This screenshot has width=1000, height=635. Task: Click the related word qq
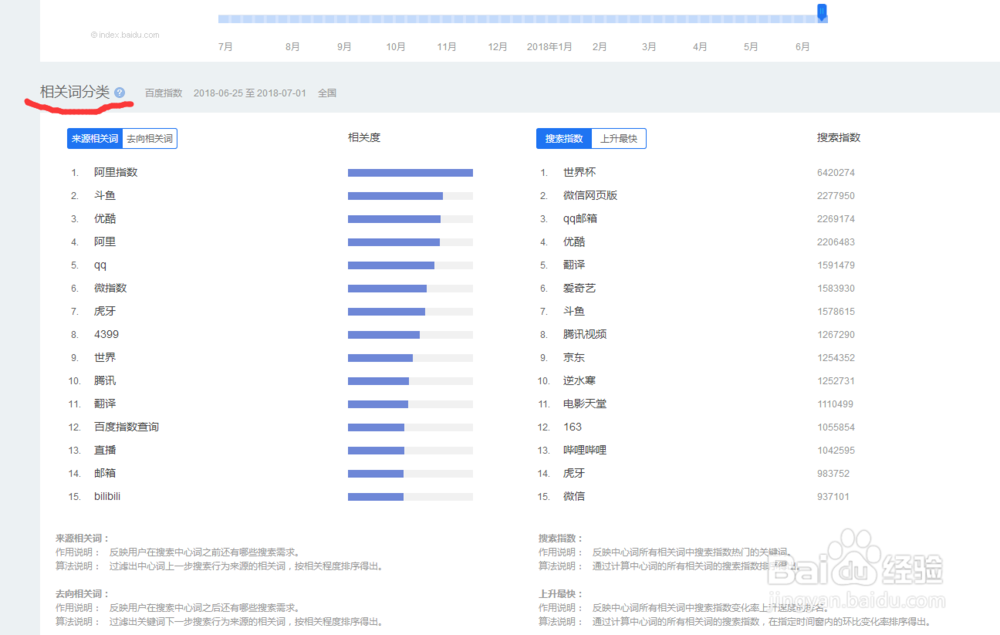[x=100, y=265]
